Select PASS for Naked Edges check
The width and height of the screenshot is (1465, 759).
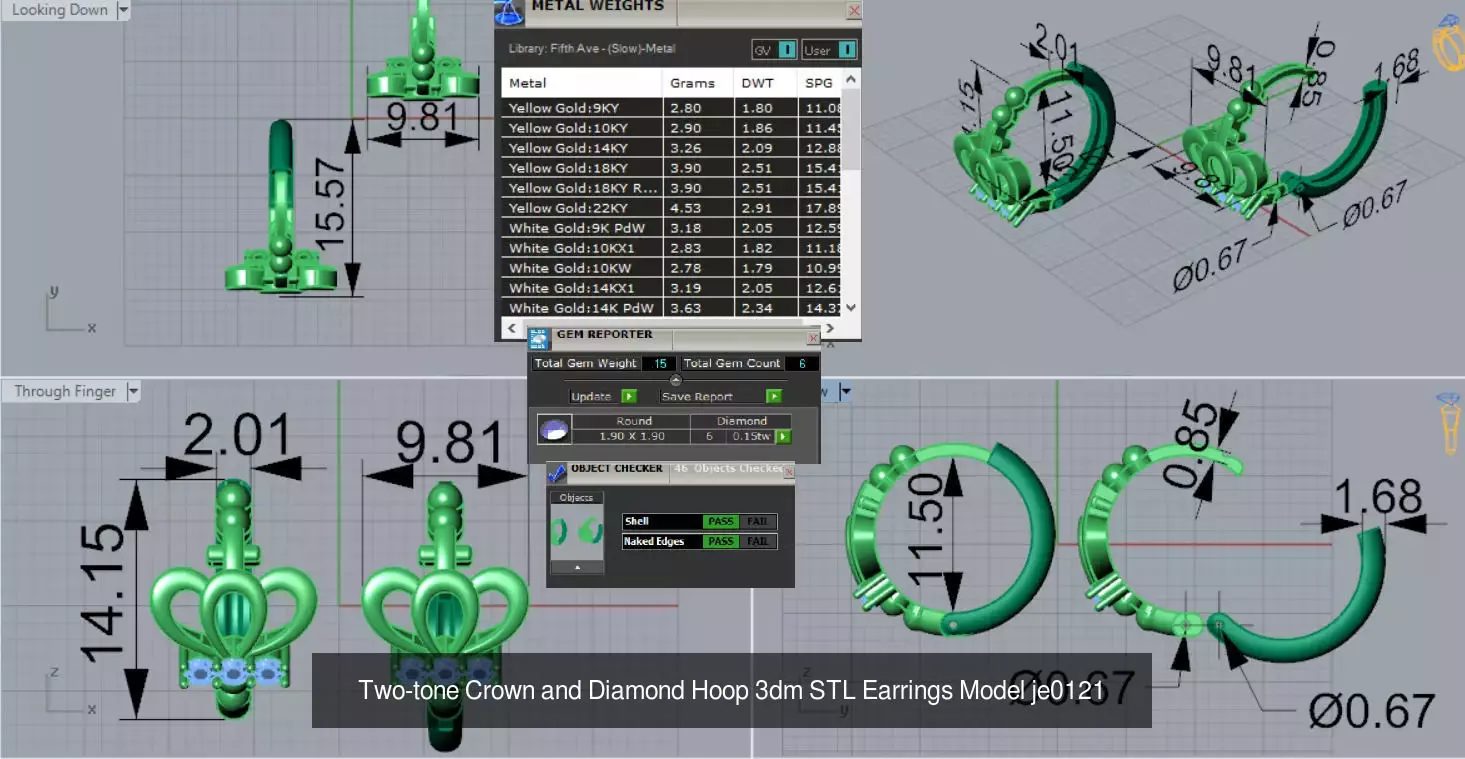pyautogui.click(x=720, y=541)
